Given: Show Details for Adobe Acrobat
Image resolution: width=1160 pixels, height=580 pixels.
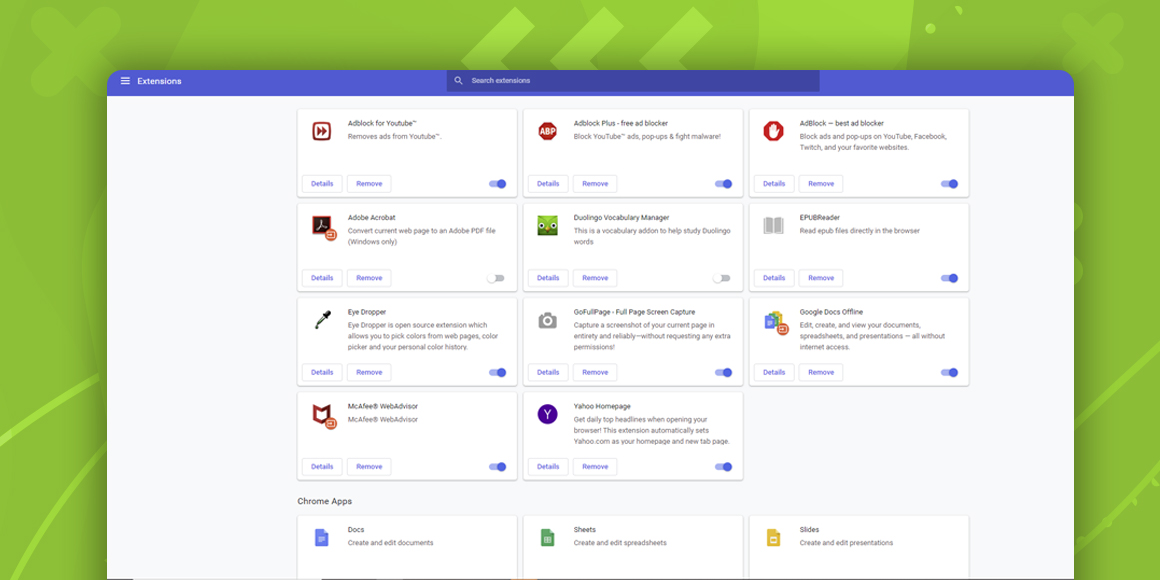Looking at the screenshot, I should click(x=322, y=278).
